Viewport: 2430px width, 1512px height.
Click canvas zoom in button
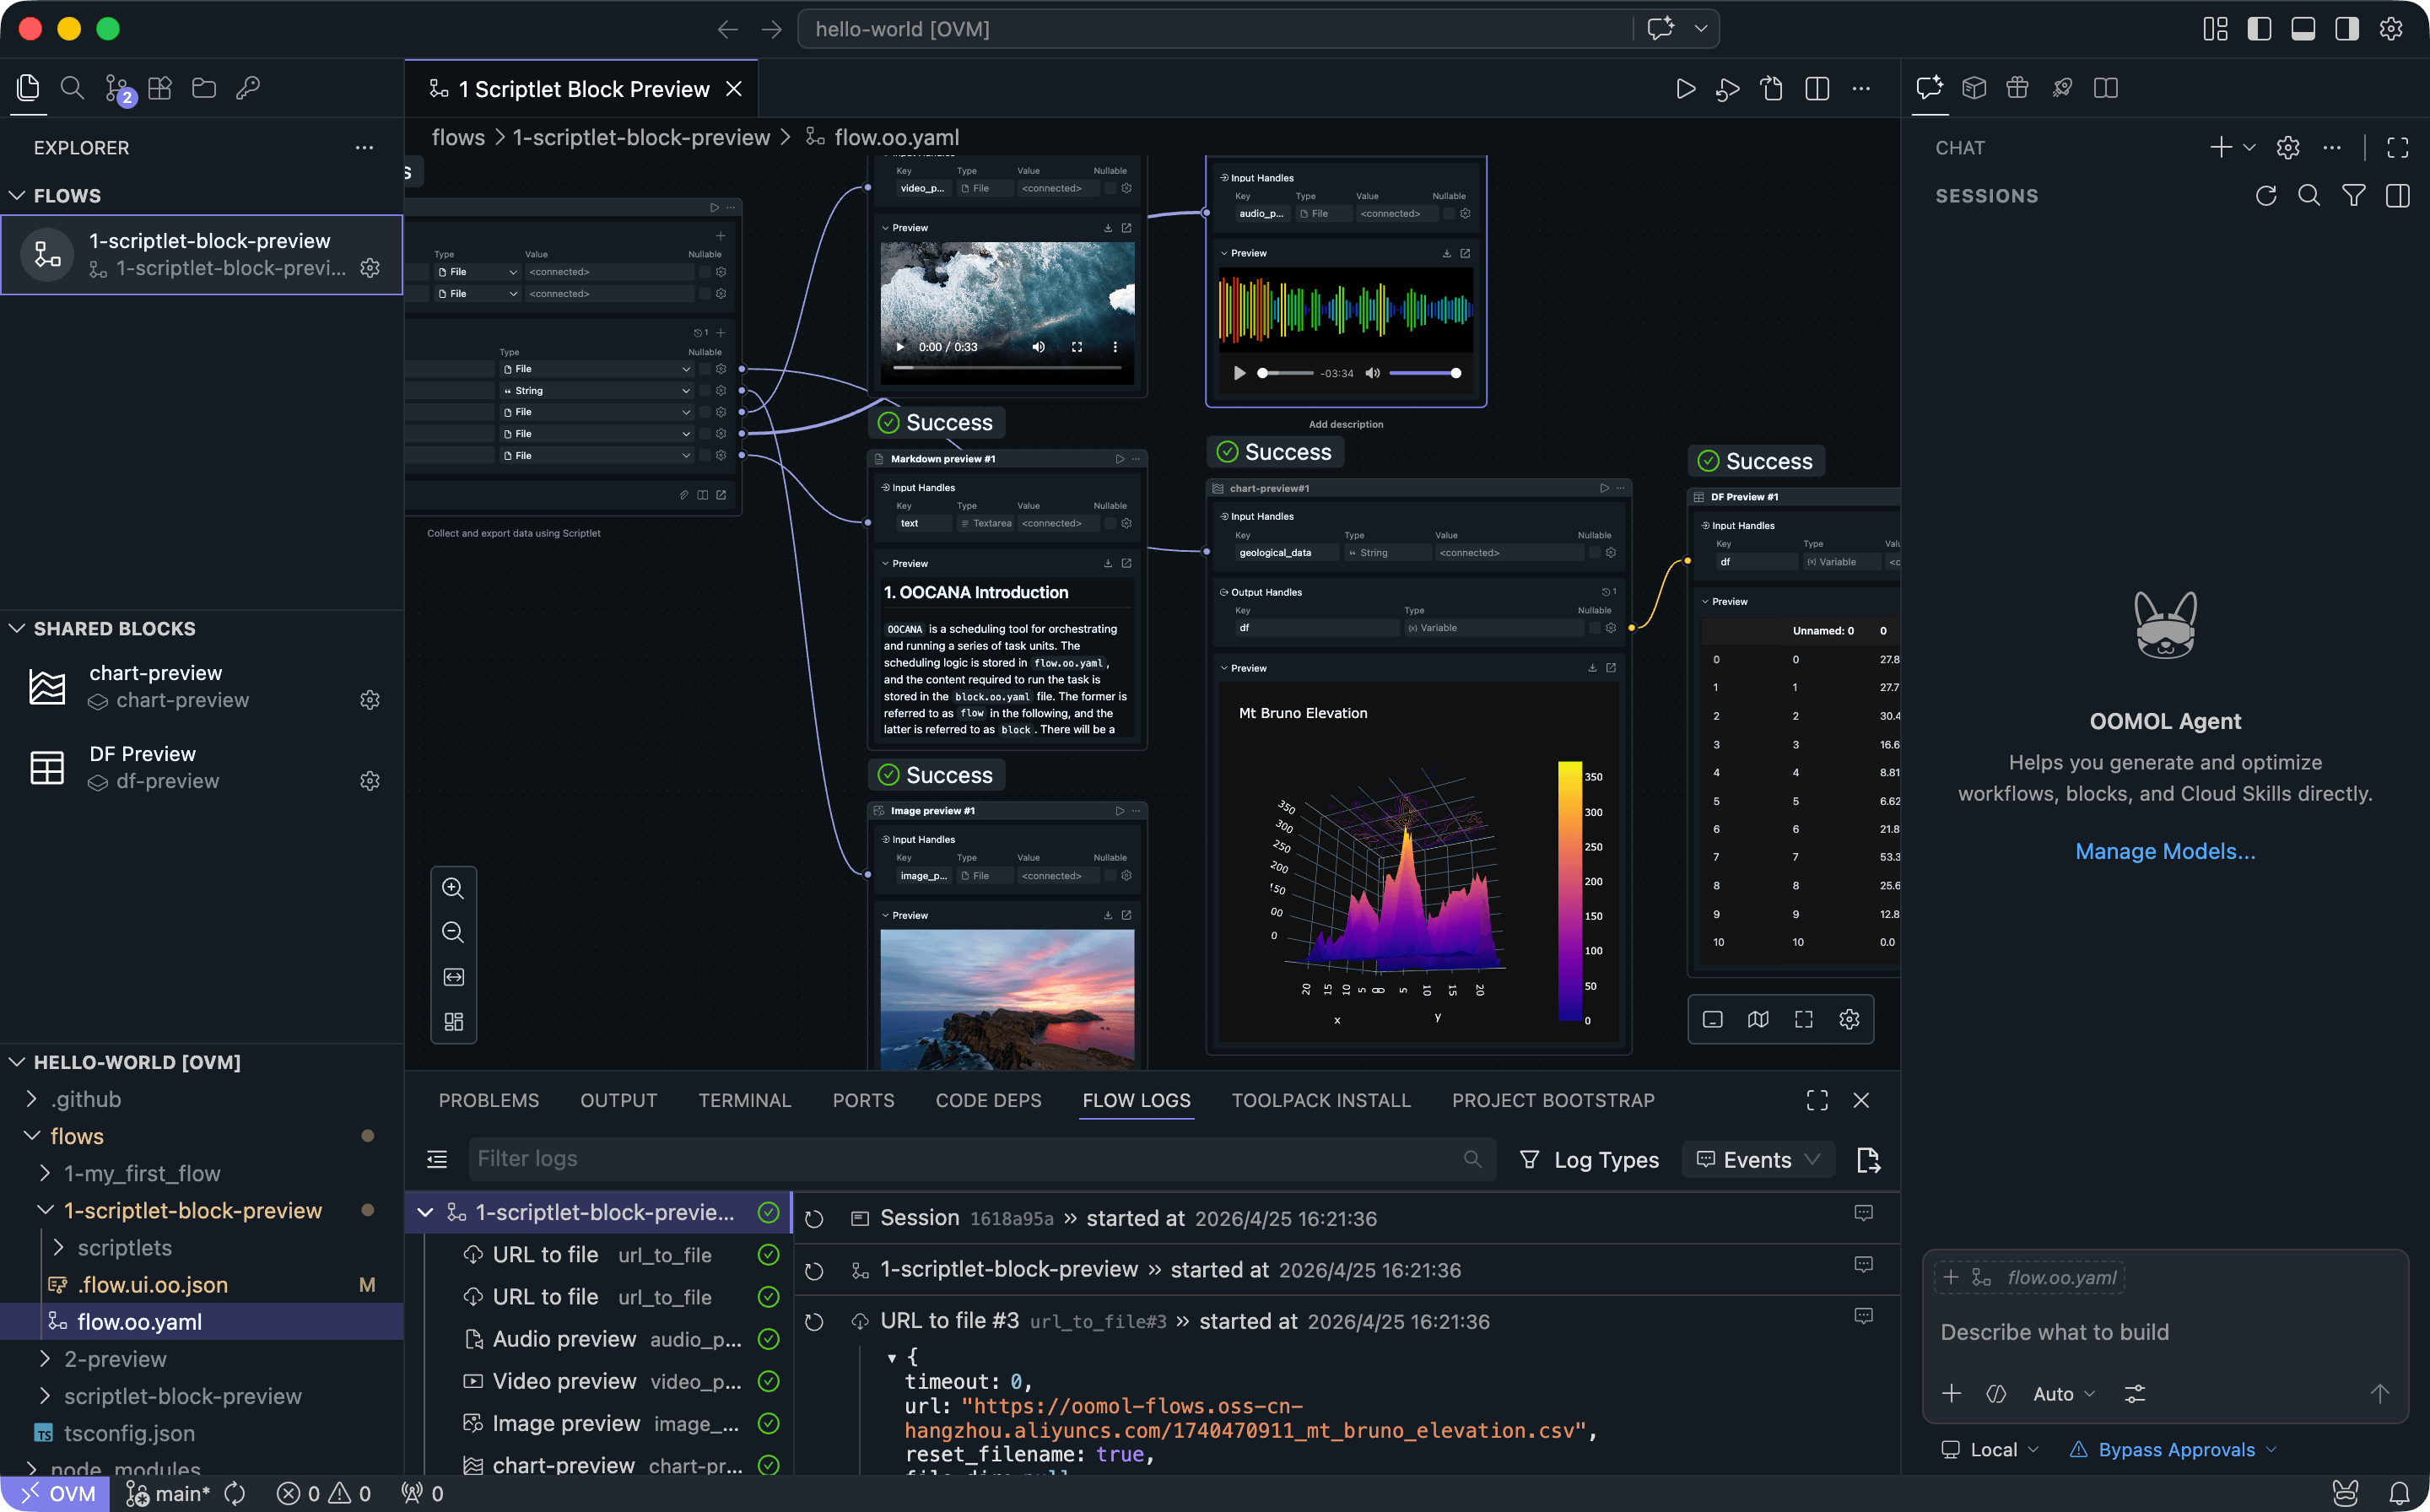453,888
